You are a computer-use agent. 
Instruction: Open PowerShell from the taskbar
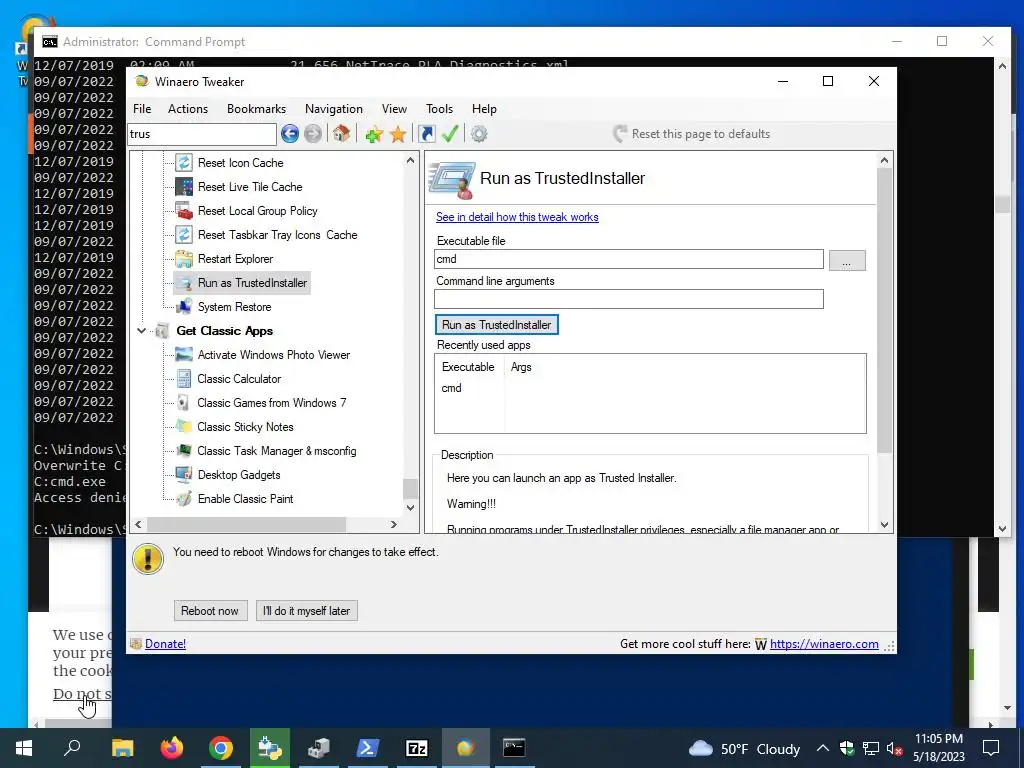pos(368,748)
